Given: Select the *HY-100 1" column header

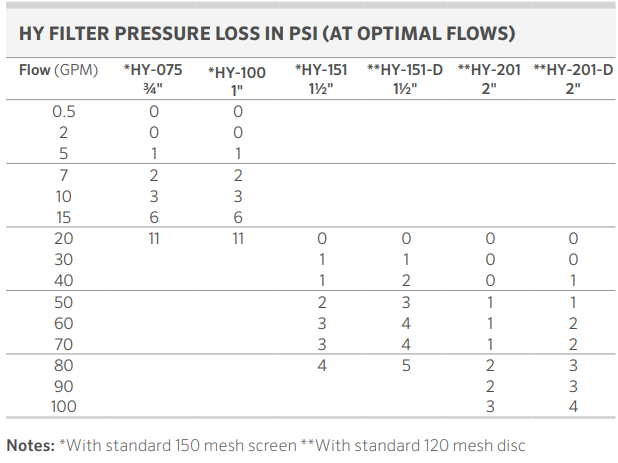Looking at the screenshot, I should click(x=237, y=80).
